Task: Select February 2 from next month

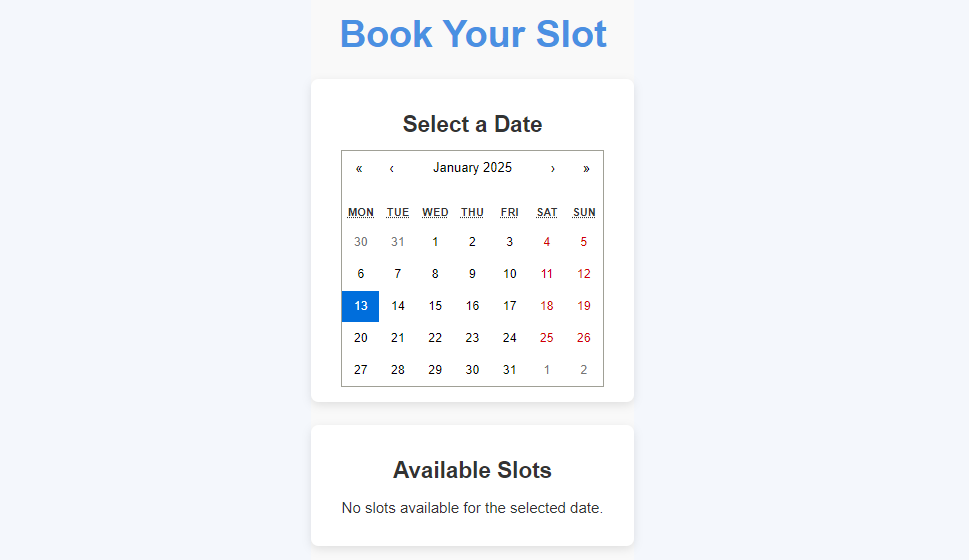Action: pos(584,370)
